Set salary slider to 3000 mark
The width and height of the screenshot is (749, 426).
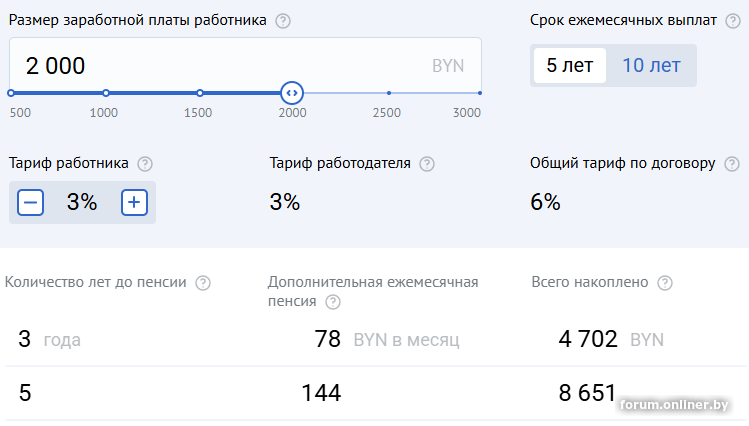480,93
